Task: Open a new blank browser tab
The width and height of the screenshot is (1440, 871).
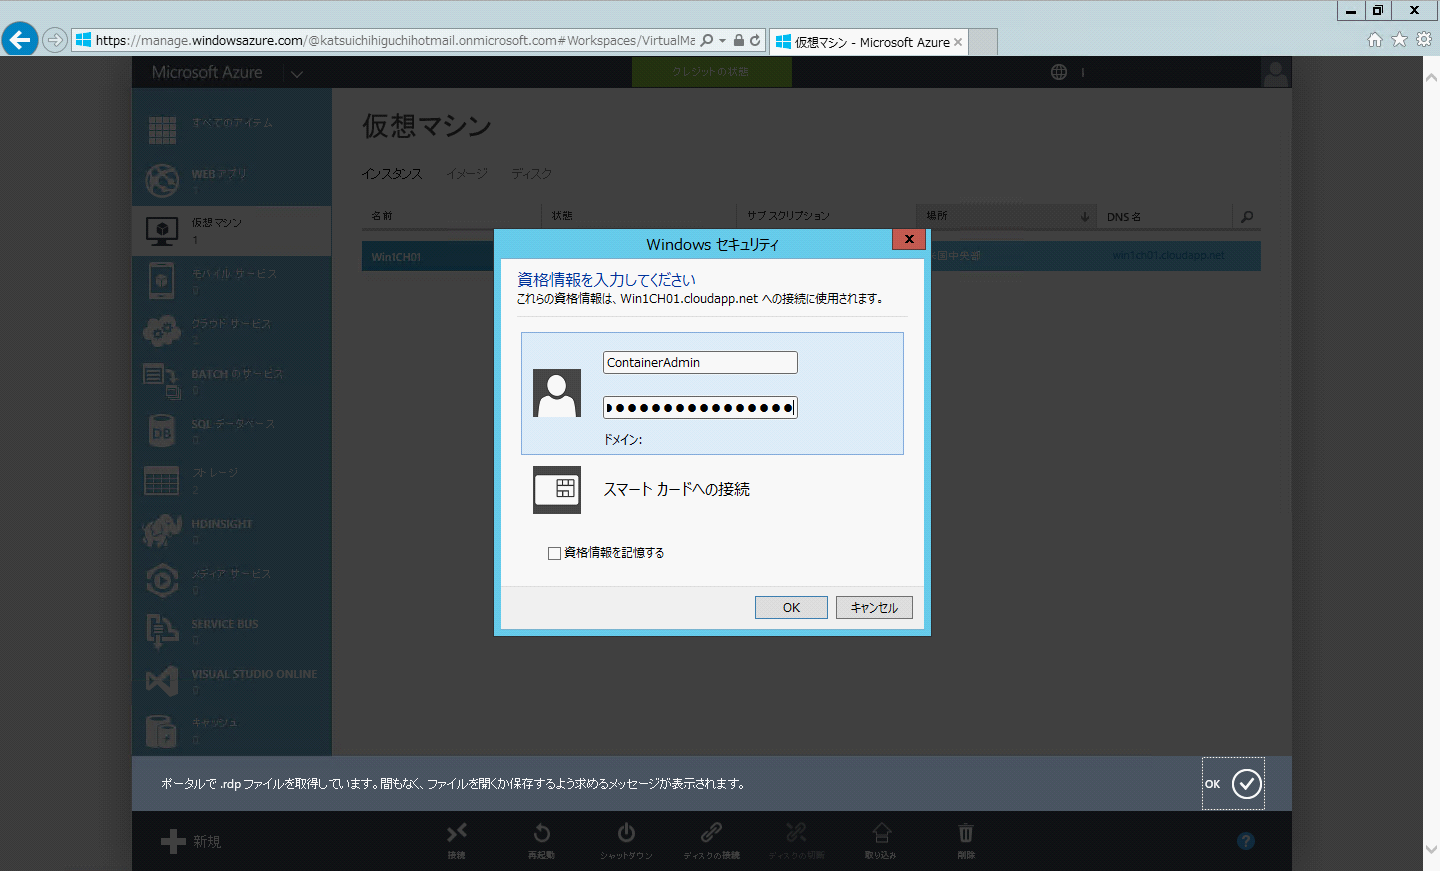Action: pos(984,42)
